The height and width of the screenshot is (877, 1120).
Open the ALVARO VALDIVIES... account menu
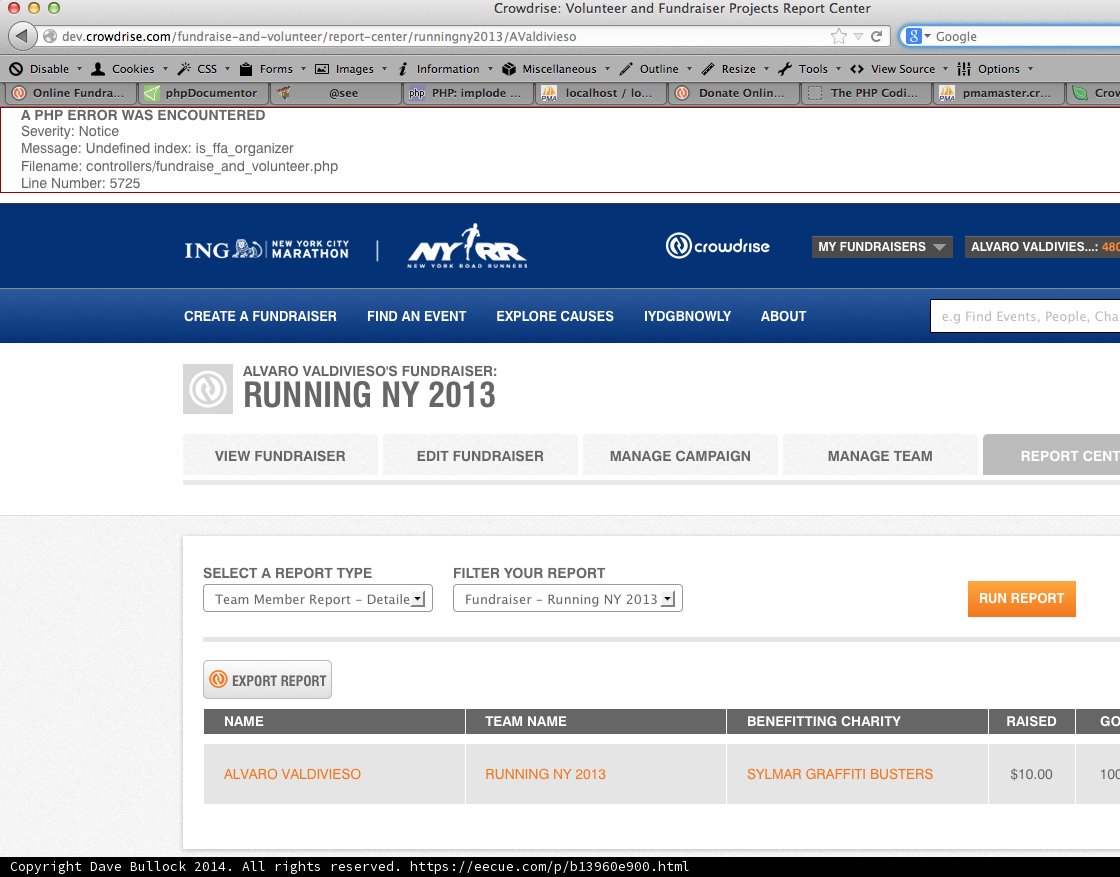(1042, 246)
